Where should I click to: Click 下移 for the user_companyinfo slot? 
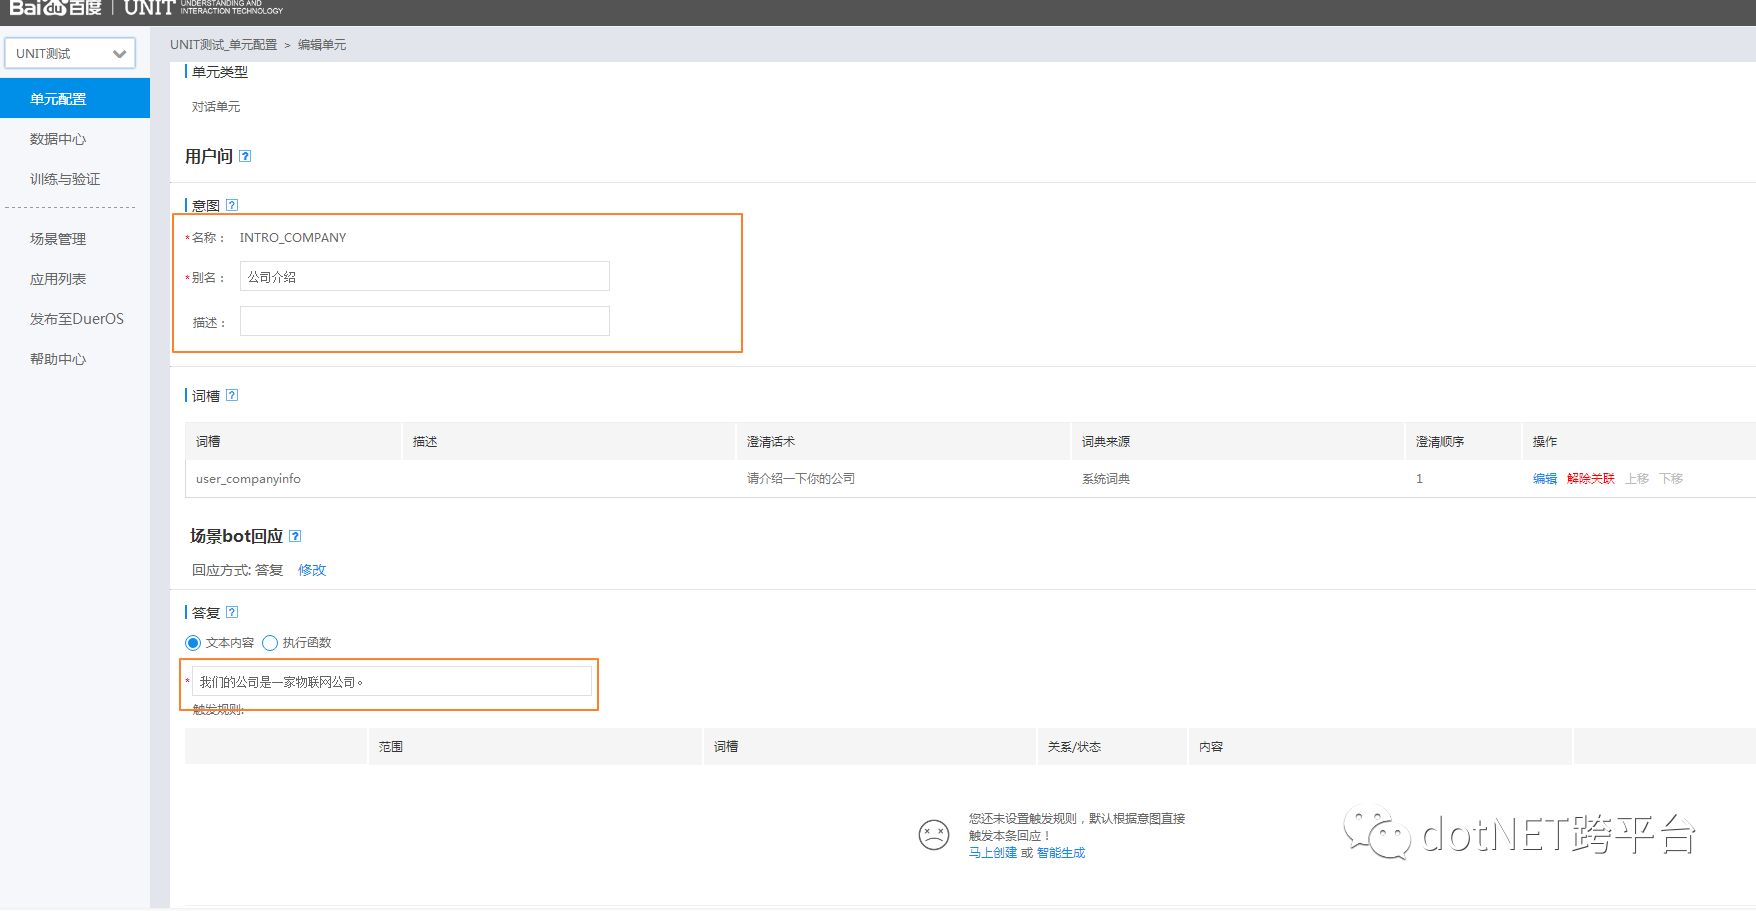click(1671, 479)
